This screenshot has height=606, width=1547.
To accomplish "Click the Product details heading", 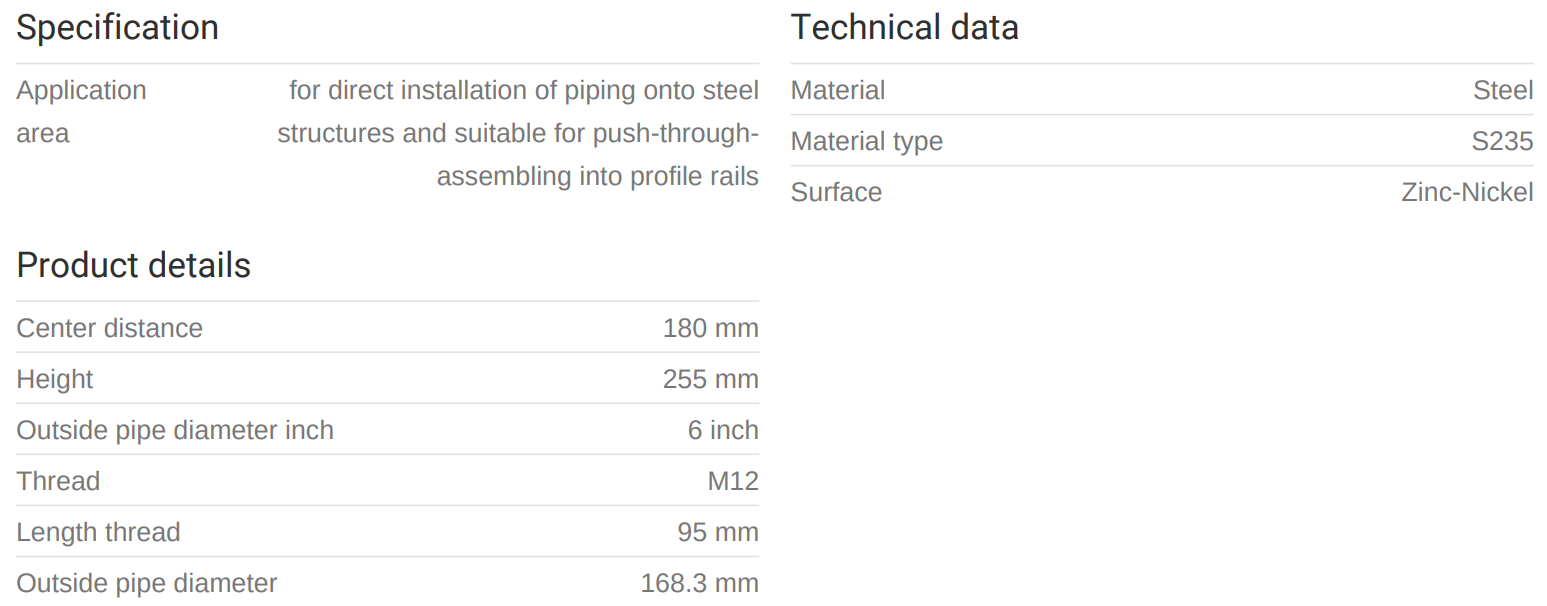I will [x=133, y=266].
